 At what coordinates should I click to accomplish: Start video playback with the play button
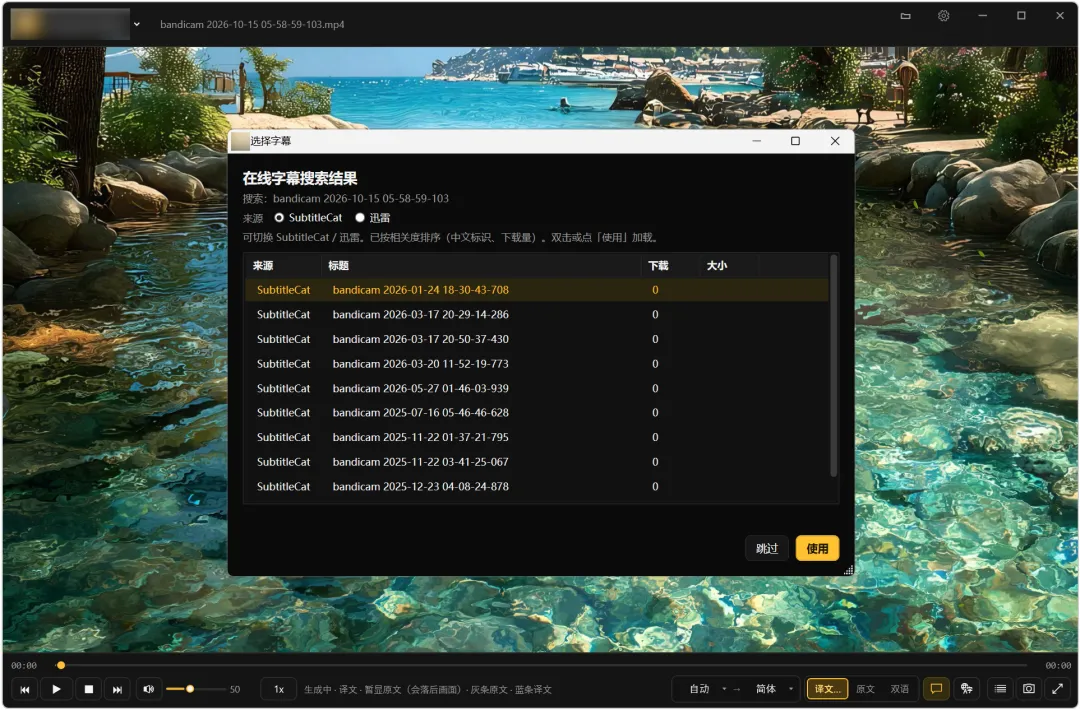click(x=56, y=689)
